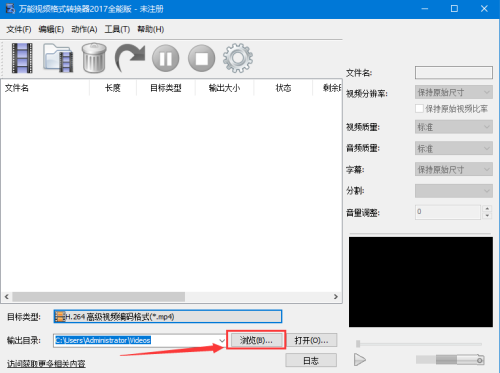Click the 文件名 input field
This screenshot has height=373, width=500.
tap(454, 72)
